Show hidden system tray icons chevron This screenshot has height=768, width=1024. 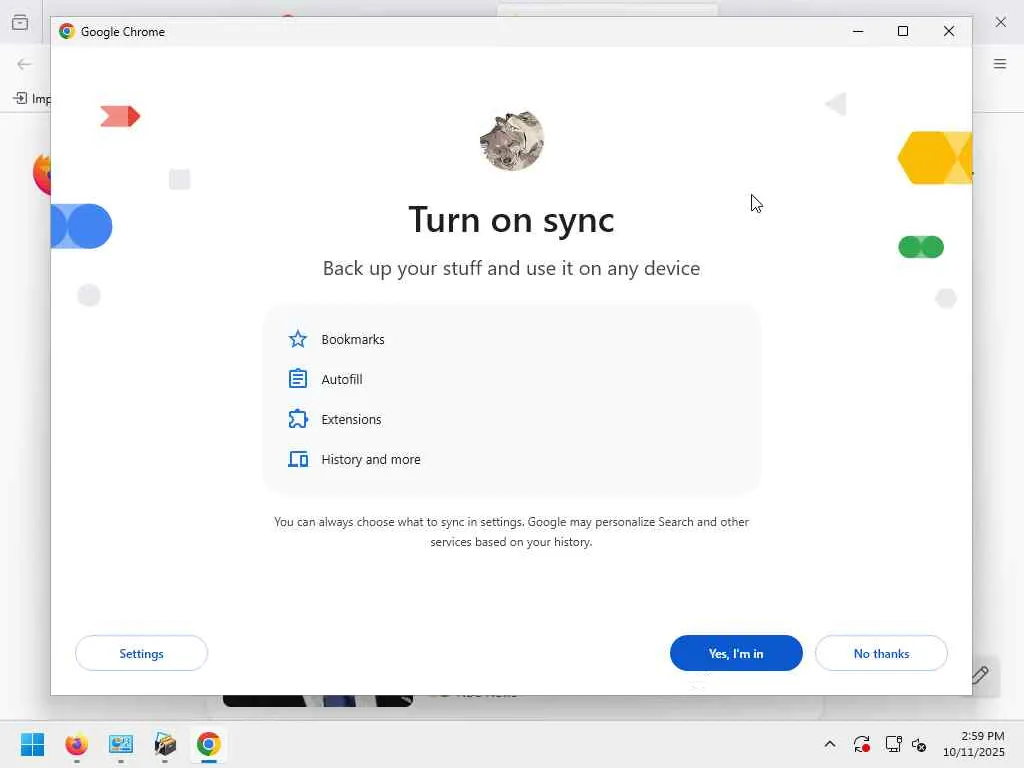click(830, 744)
